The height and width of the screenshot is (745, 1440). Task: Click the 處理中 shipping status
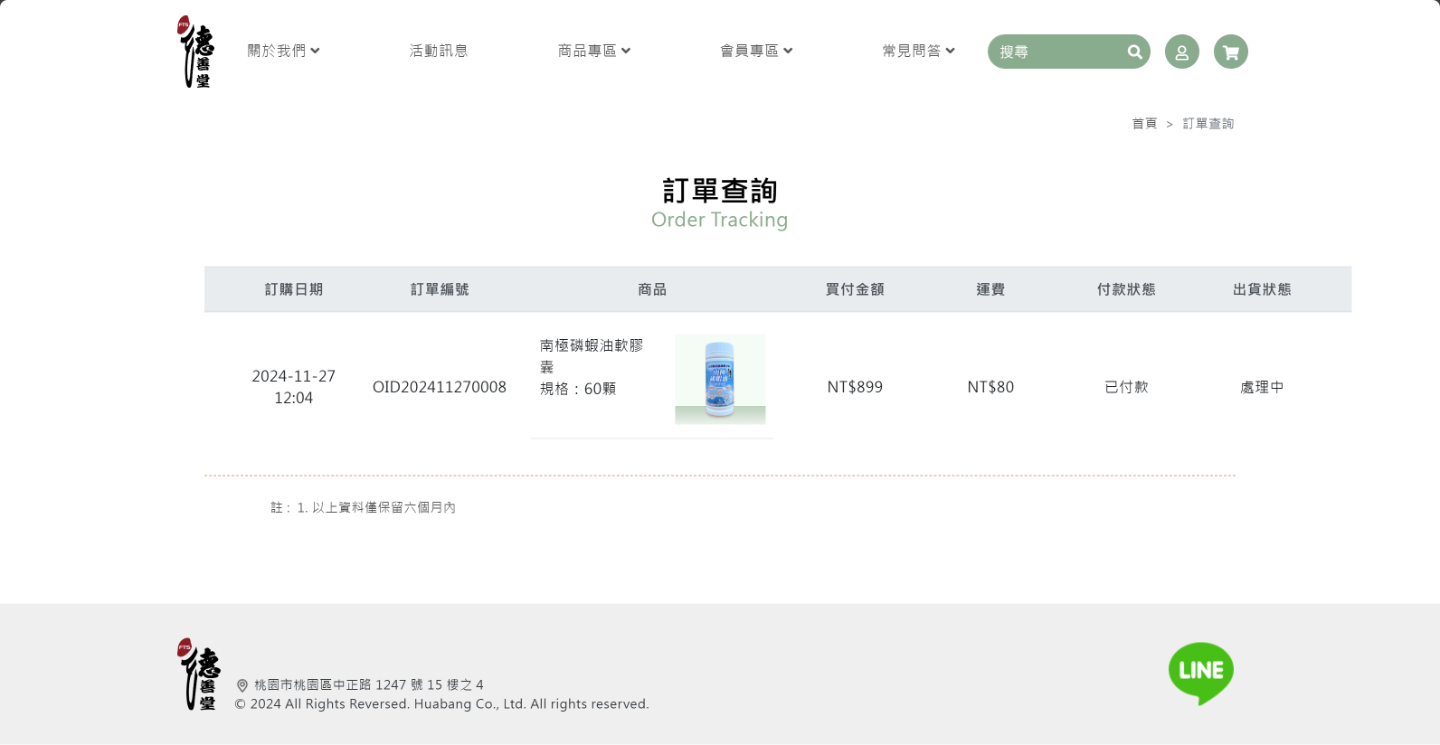coord(1261,387)
